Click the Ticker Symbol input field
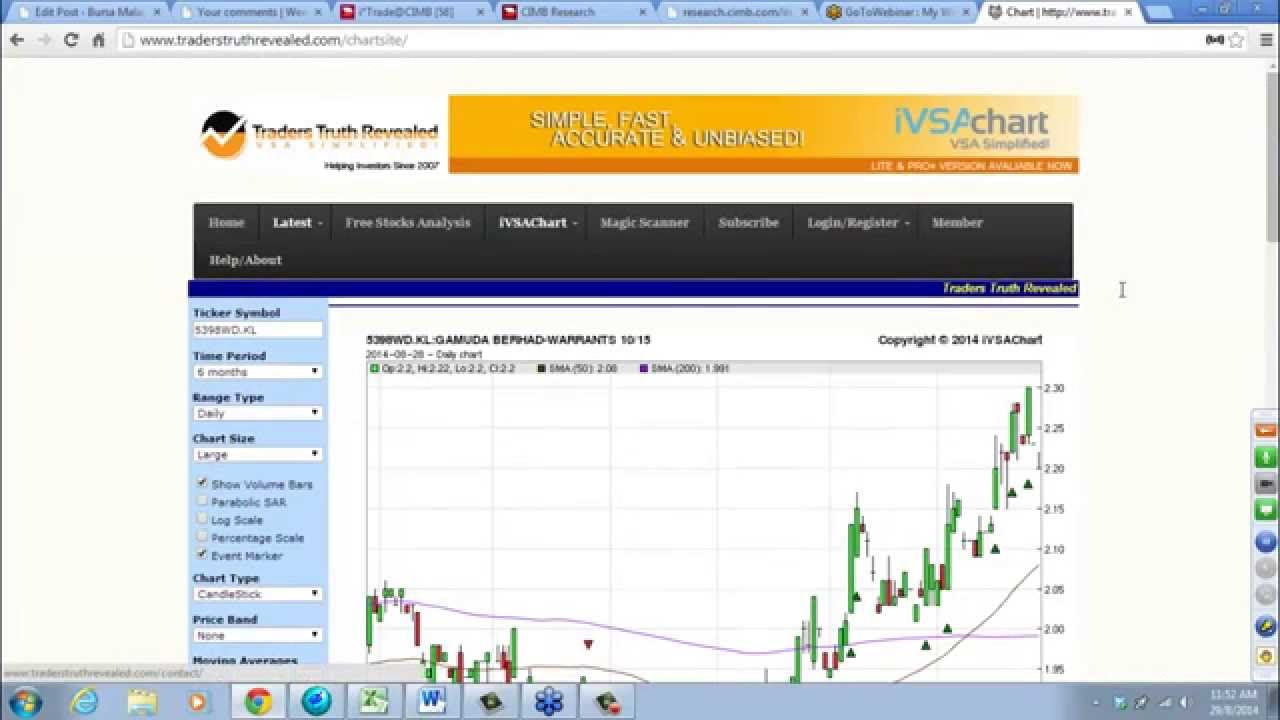This screenshot has height=720, width=1280. (257, 329)
